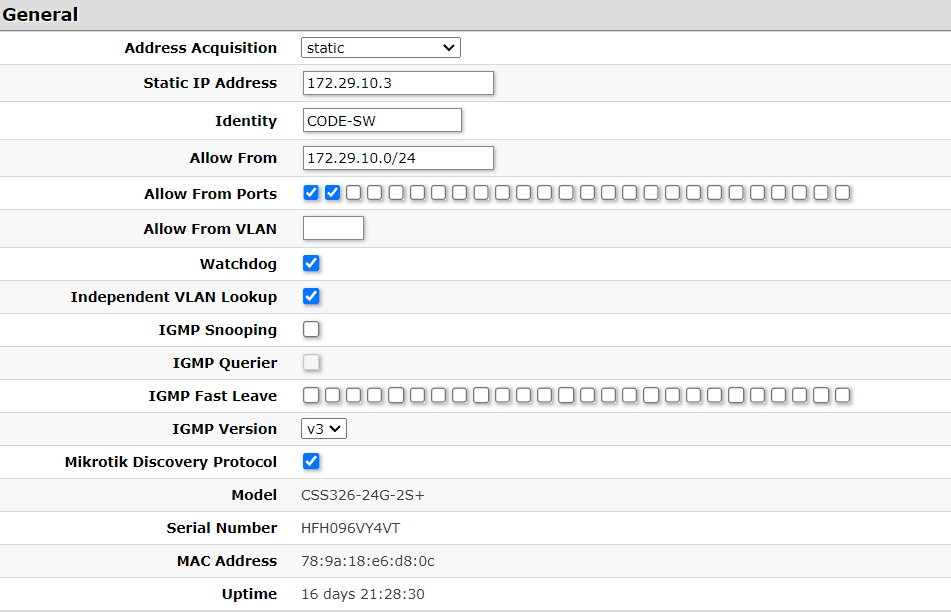The image size is (951, 612).
Task: Click the Allow From VLAN label
Action: 210,229
